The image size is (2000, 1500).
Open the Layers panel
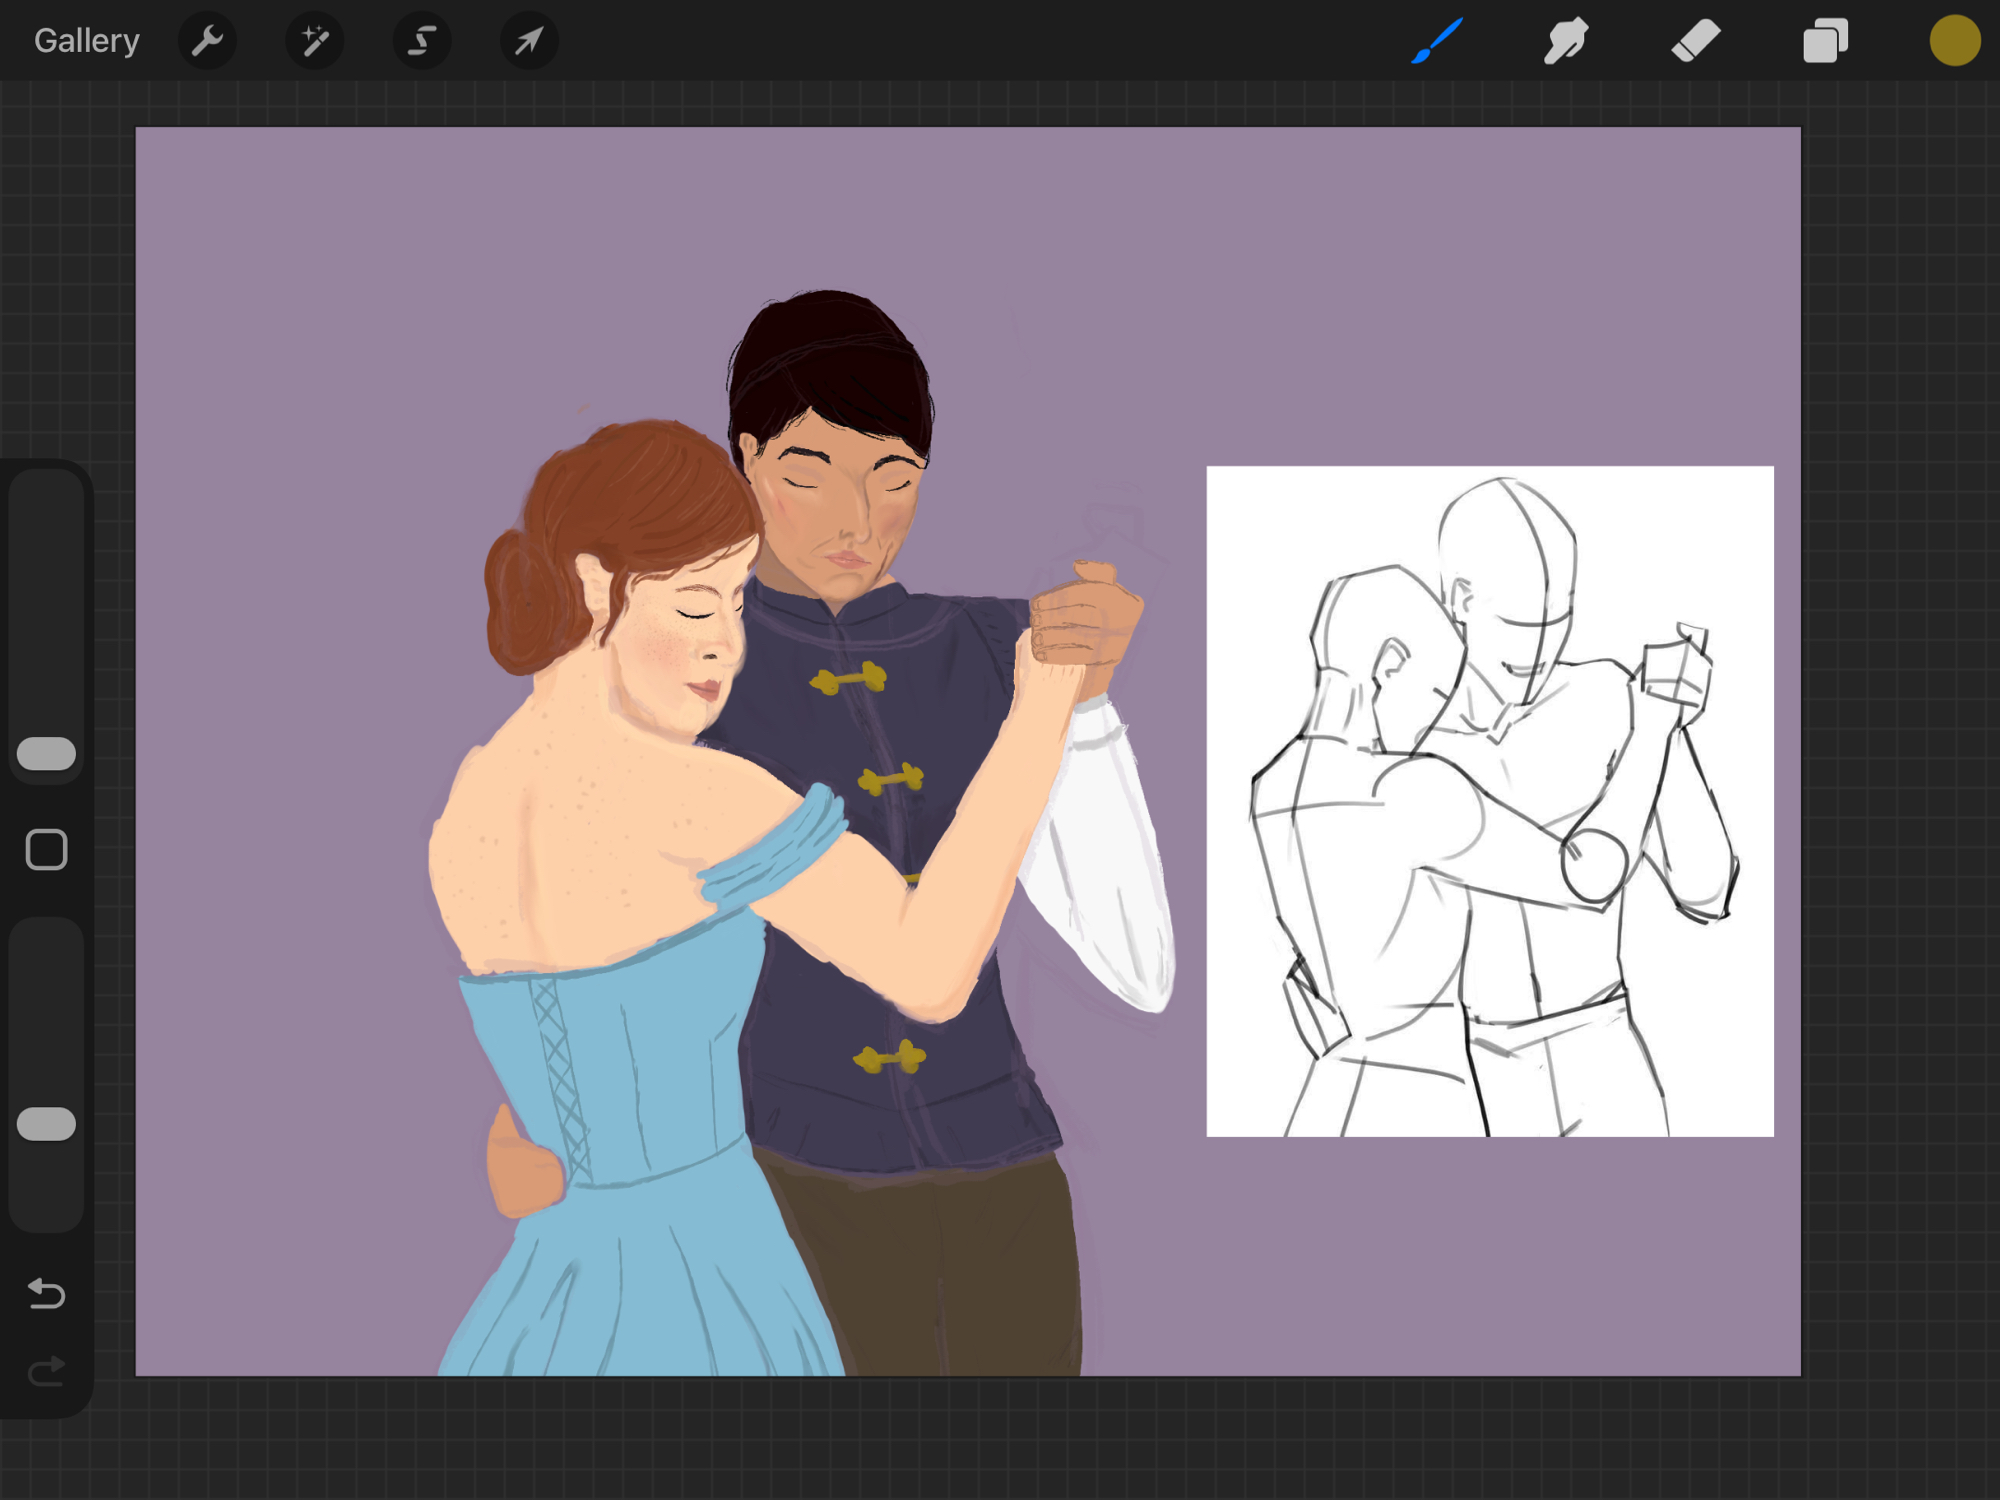click(1825, 41)
